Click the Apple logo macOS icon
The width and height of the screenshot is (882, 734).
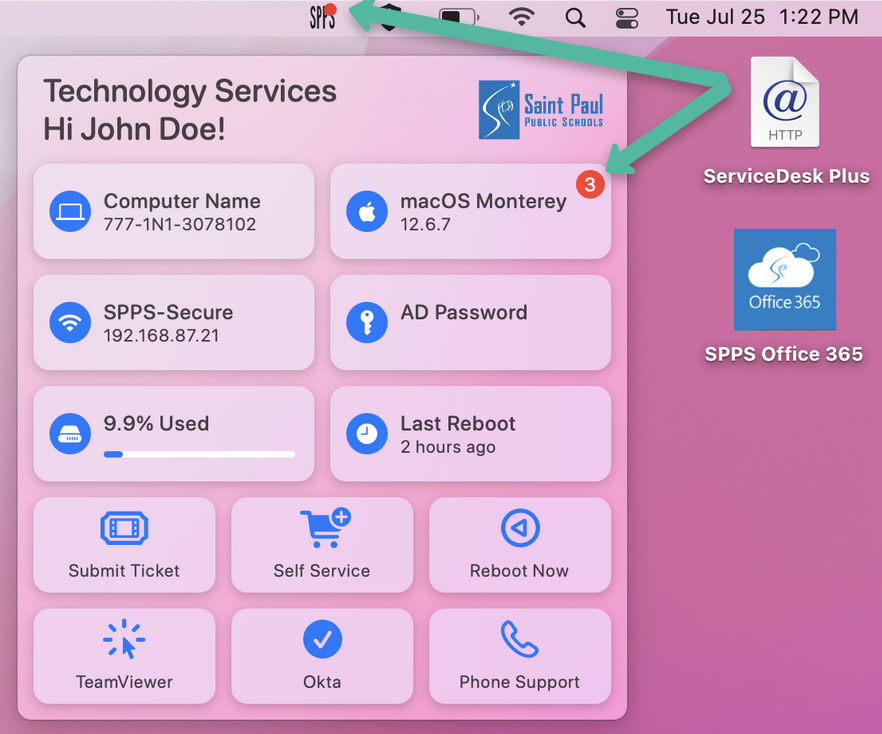tap(367, 211)
